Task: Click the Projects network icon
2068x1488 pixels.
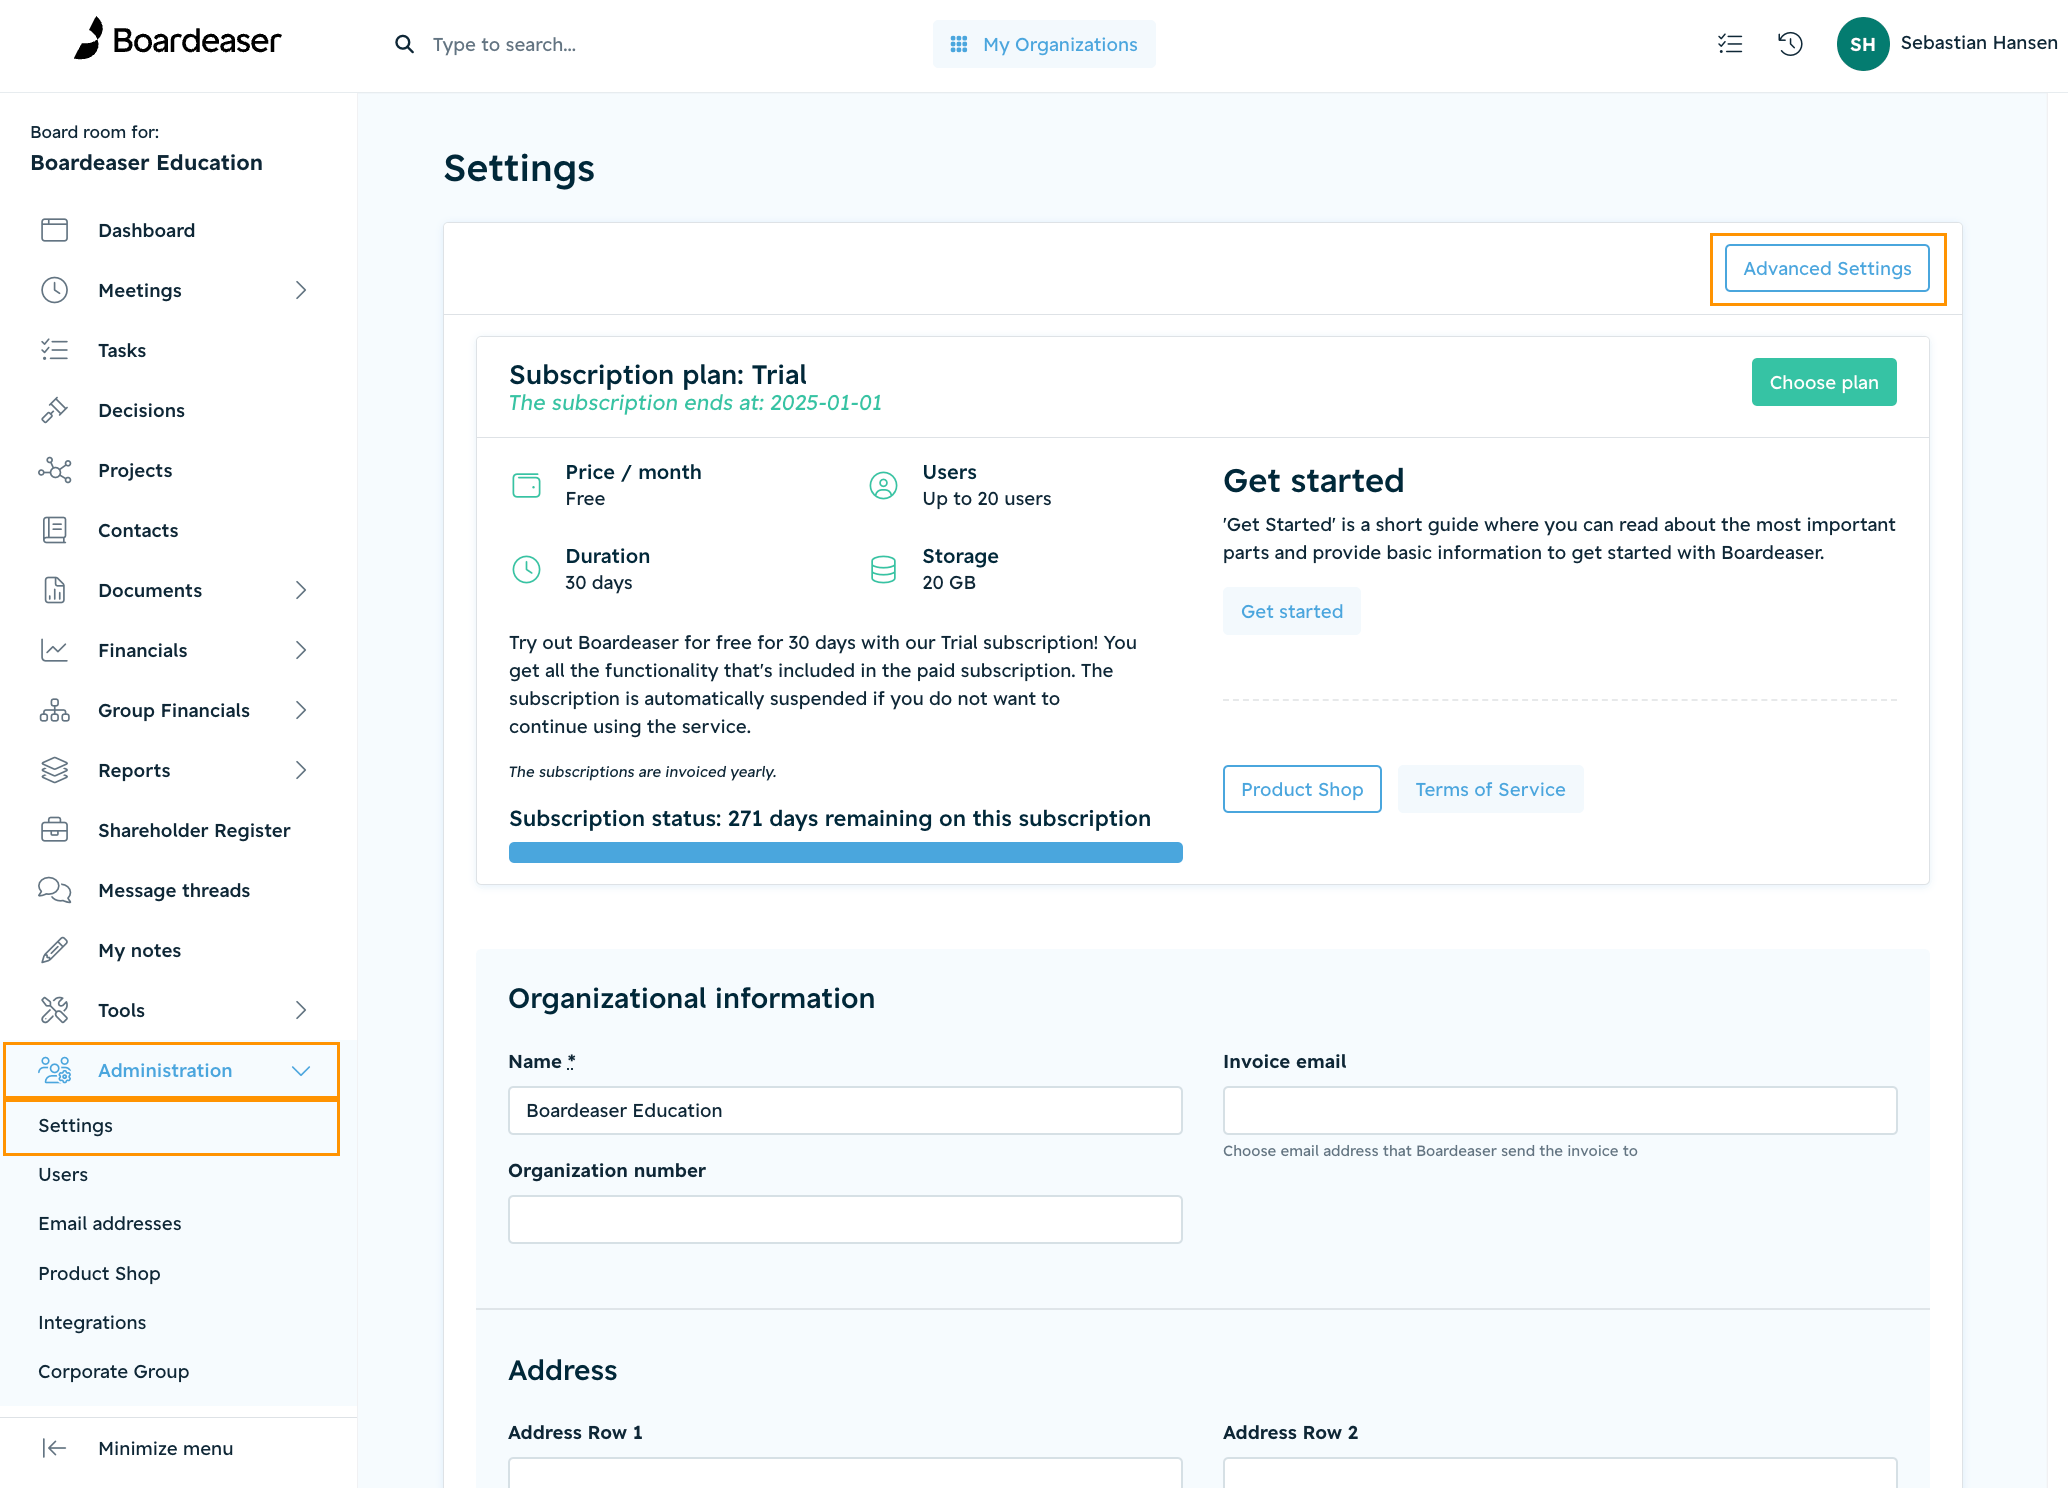Action: [55, 470]
